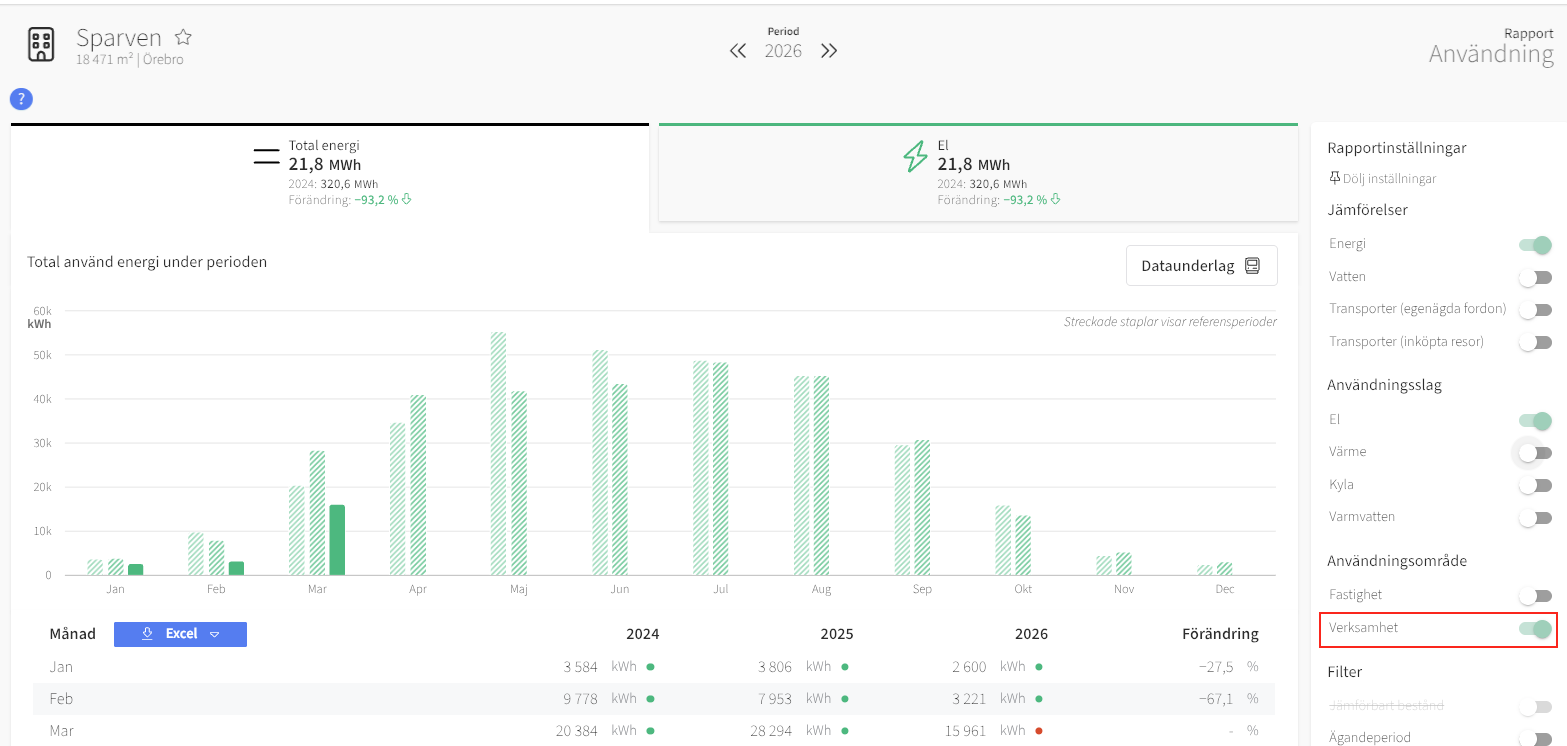Toggle the Vatten comparison switch
This screenshot has width=1567, height=746.
[1535, 277]
